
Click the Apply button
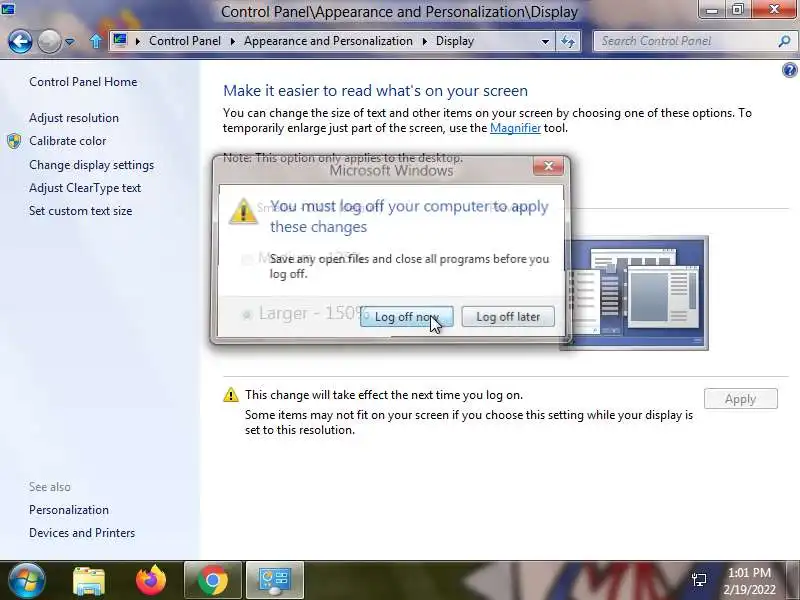(x=741, y=399)
